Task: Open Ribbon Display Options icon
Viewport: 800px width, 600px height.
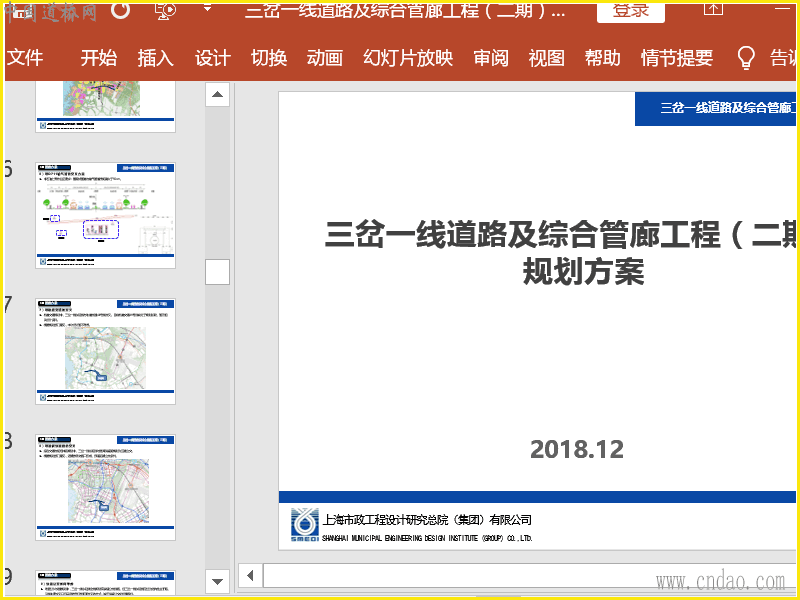Action: (713, 9)
